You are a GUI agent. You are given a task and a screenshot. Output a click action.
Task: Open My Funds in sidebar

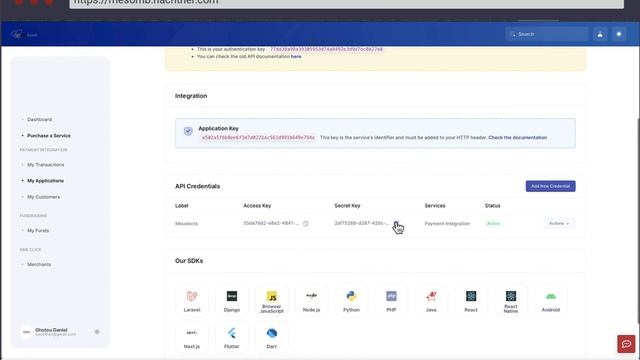[x=38, y=231]
